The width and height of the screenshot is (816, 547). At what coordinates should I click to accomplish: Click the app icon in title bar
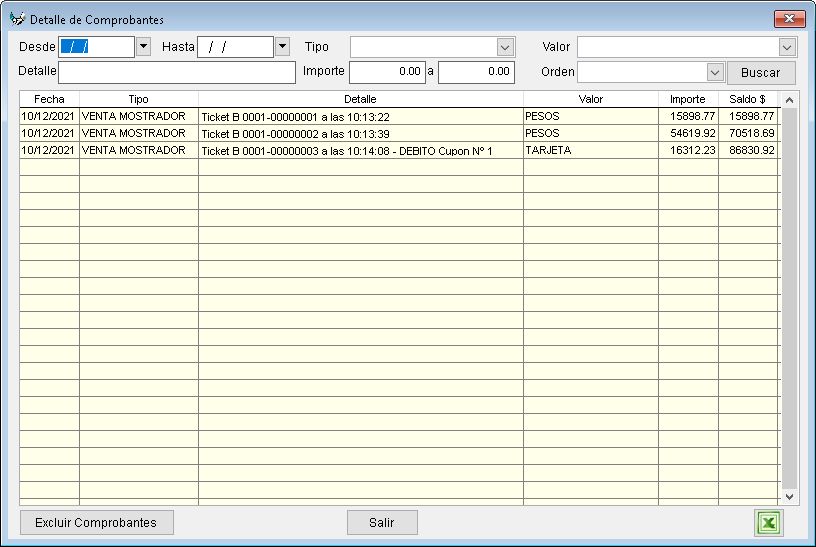point(17,19)
